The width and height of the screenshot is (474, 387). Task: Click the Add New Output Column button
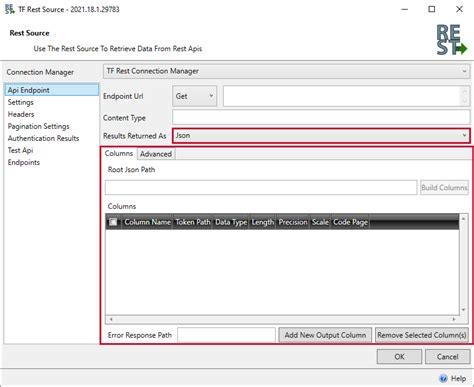coord(325,335)
